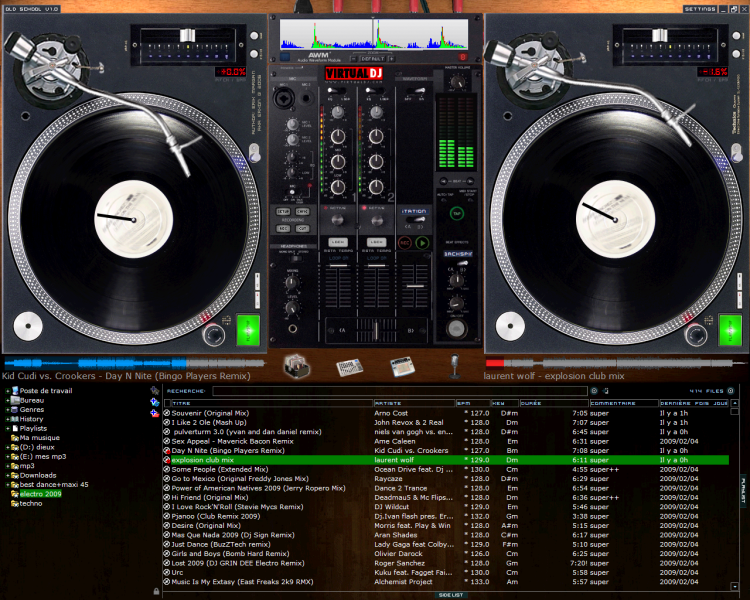Click the next beat arrow

point(470,181)
